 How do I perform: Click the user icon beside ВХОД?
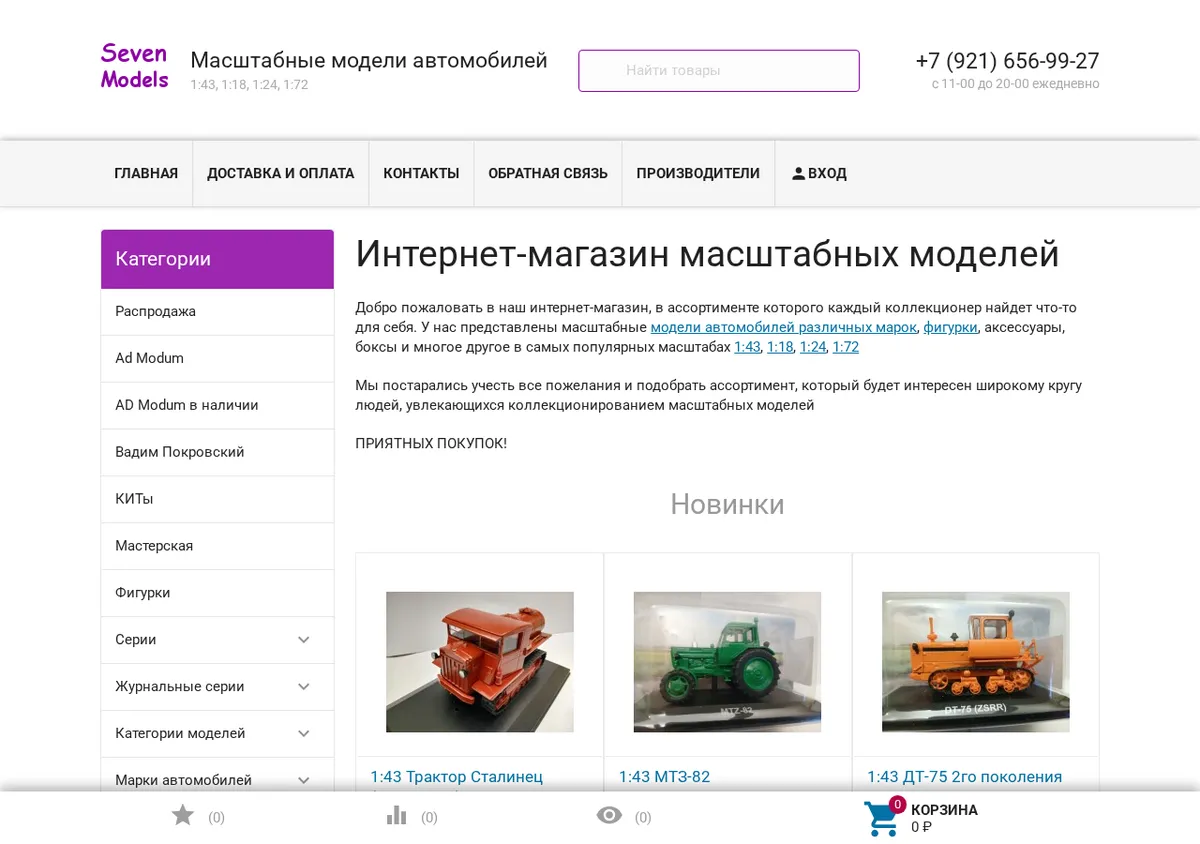pyautogui.click(x=798, y=174)
